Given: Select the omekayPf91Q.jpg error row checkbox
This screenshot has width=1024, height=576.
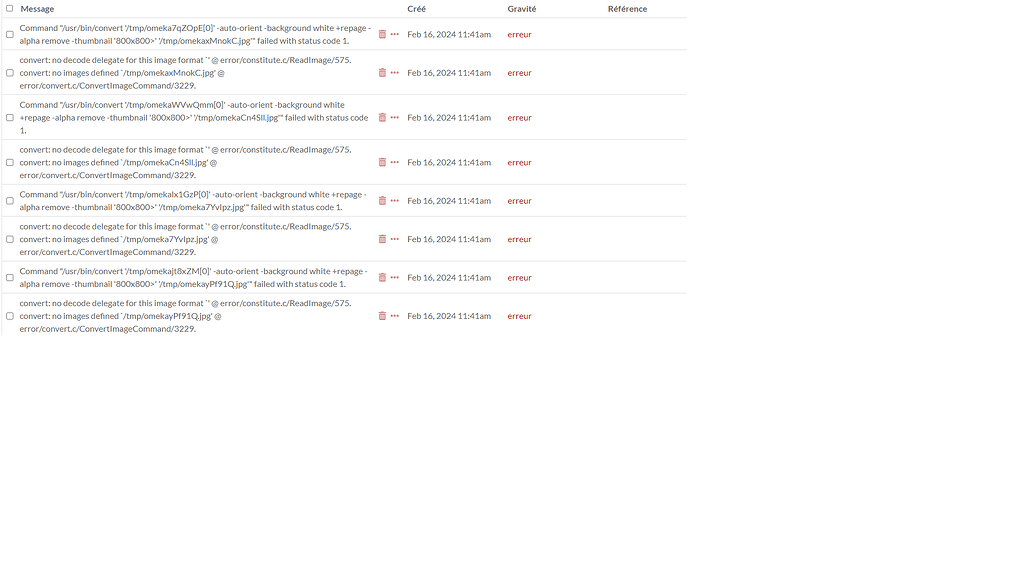Looking at the screenshot, I should click(10, 316).
